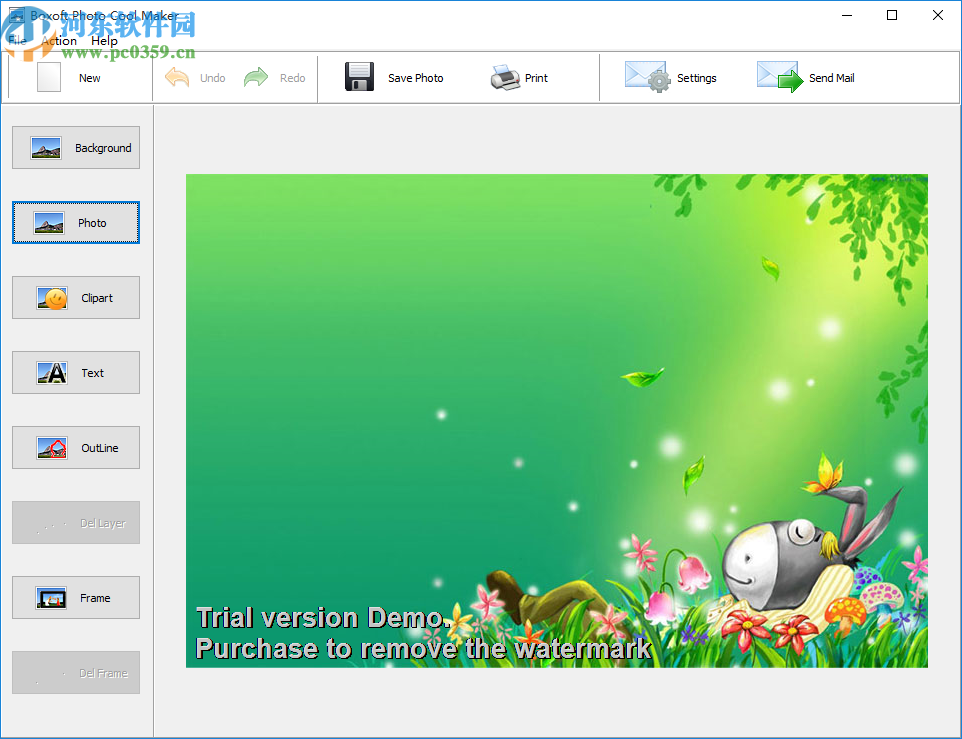Click the disabled Del Layer button
The width and height of the screenshot is (962, 739).
click(x=76, y=523)
